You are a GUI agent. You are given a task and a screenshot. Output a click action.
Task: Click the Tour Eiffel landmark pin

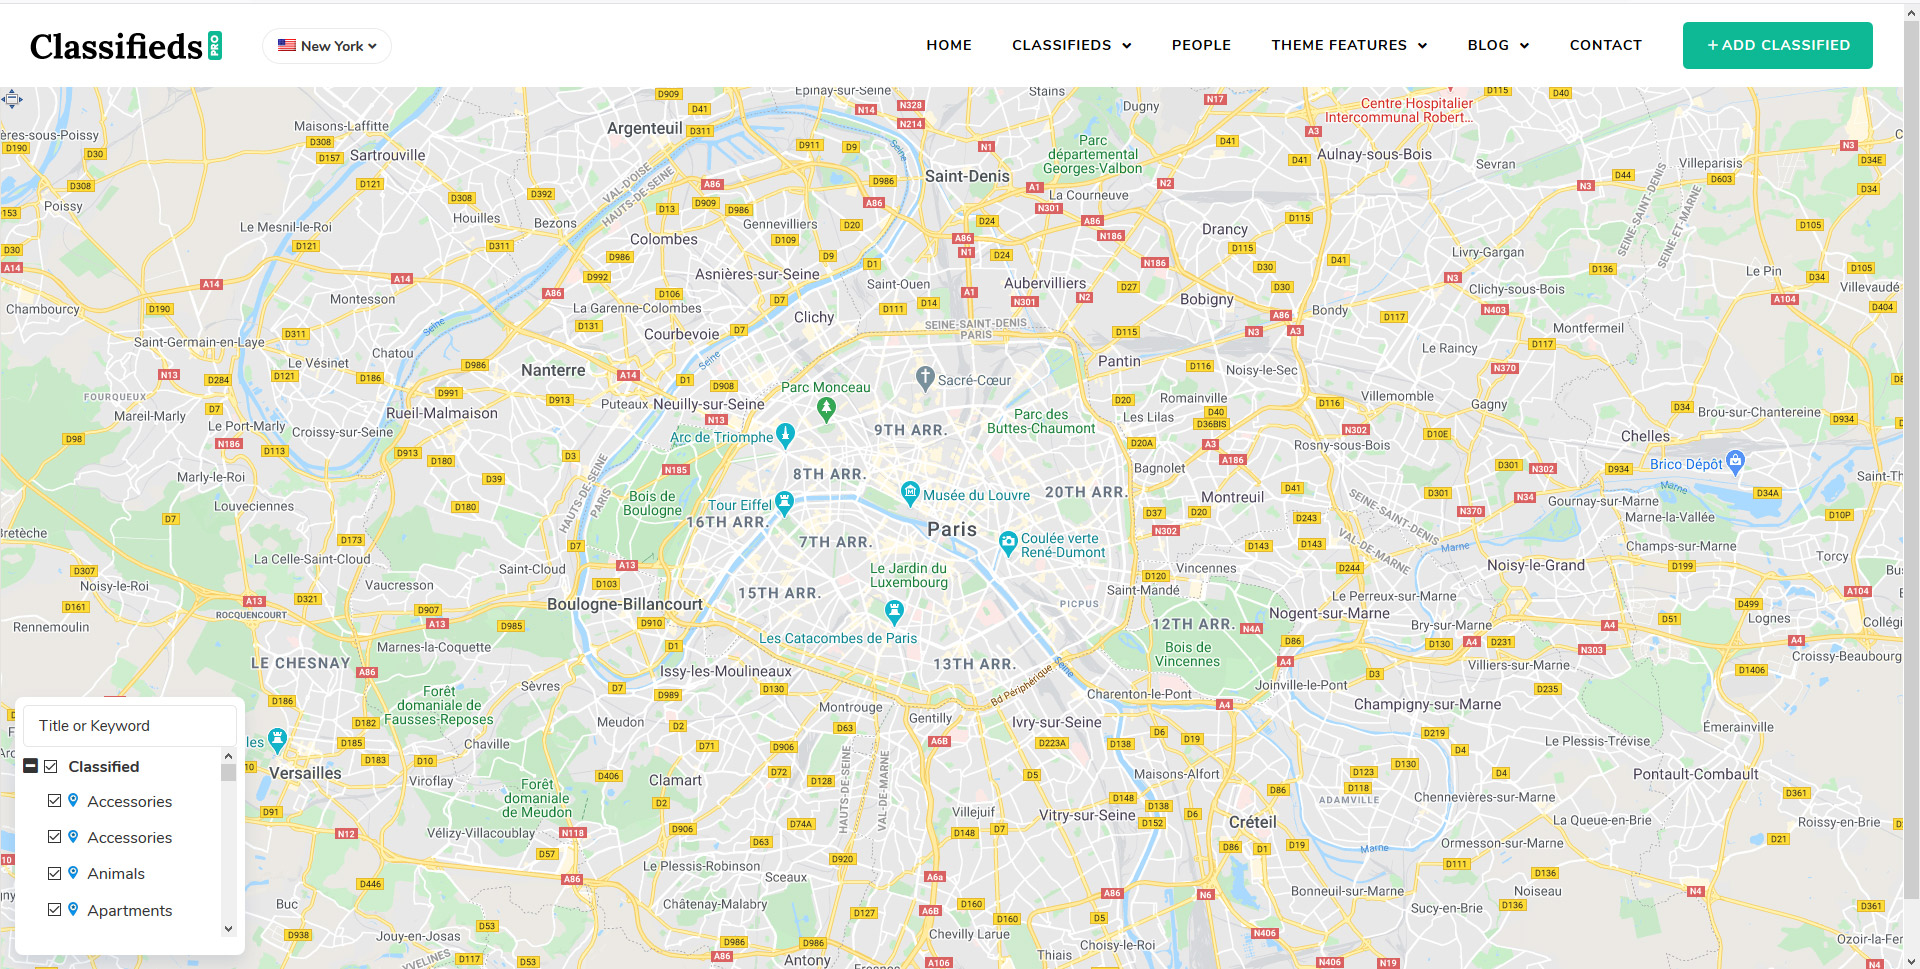point(784,503)
